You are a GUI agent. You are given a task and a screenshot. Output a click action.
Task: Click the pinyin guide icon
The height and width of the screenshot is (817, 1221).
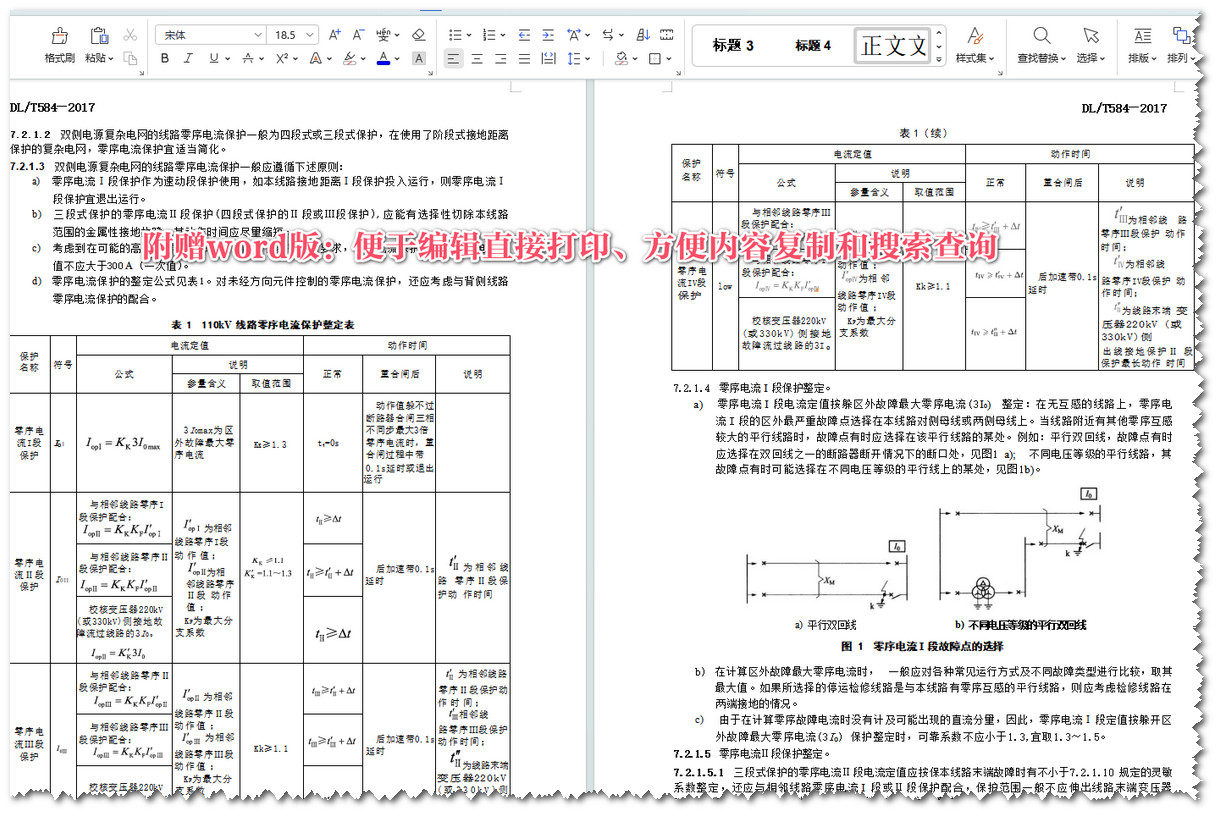384,35
